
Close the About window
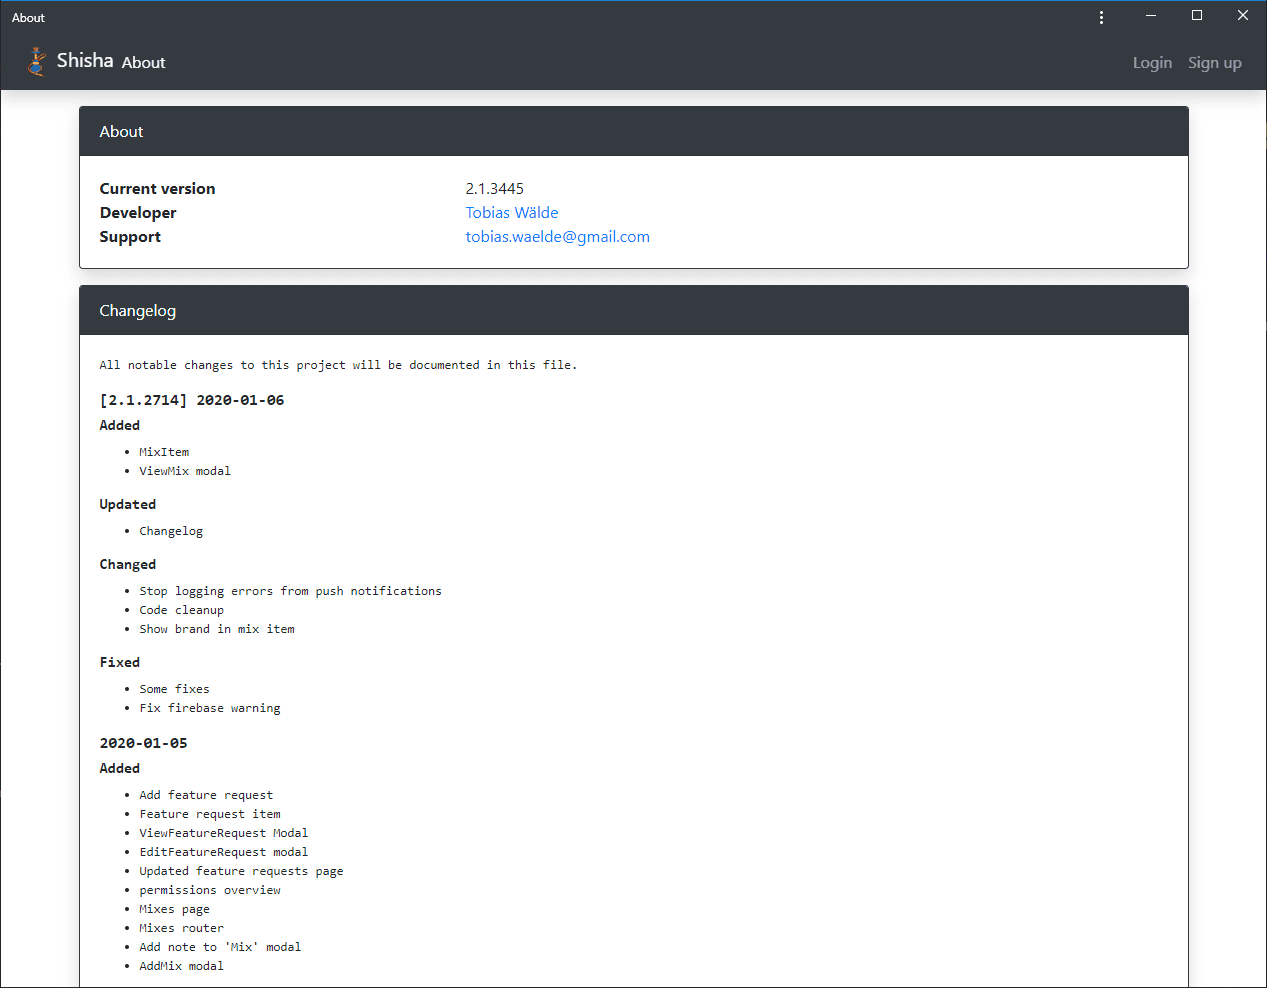[x=1243, y=15]
